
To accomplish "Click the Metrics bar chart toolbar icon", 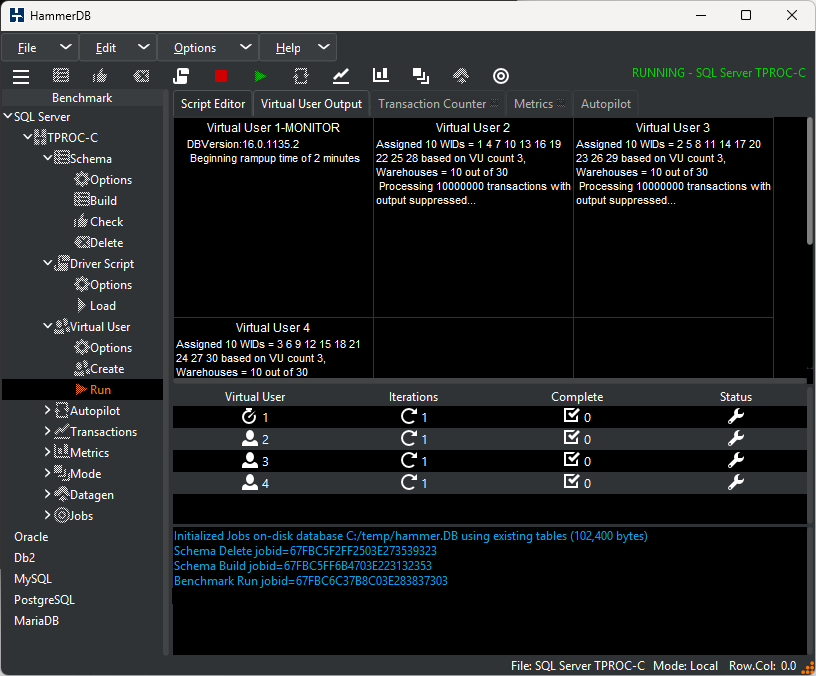I will click(381, 75).
